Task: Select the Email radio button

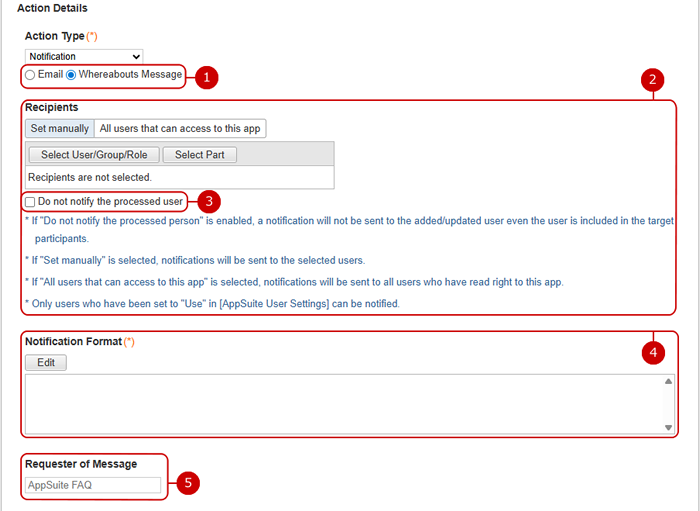Action: (x=30, y=75)
